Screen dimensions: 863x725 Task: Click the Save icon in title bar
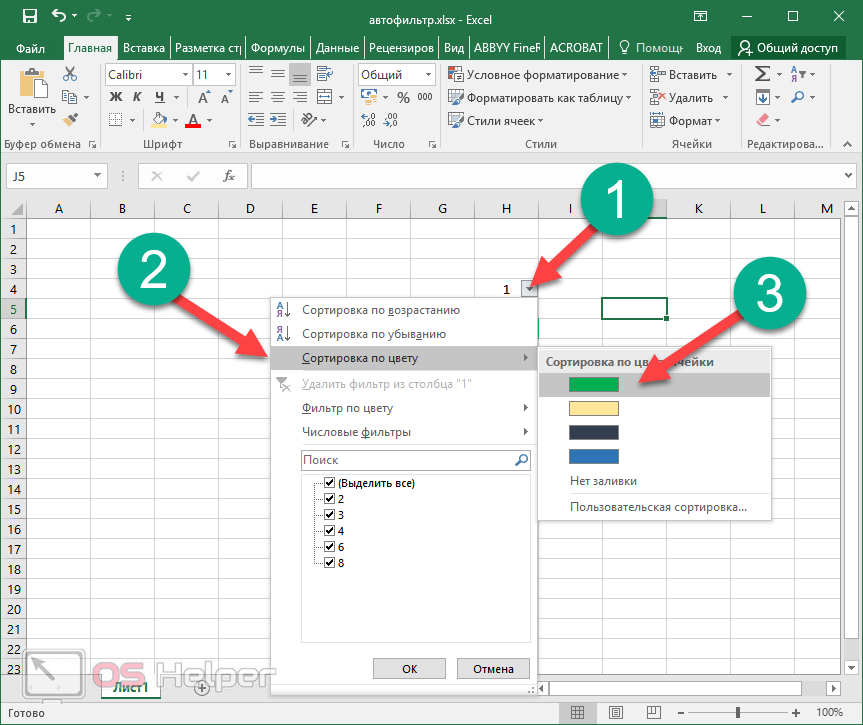(29, 15)
